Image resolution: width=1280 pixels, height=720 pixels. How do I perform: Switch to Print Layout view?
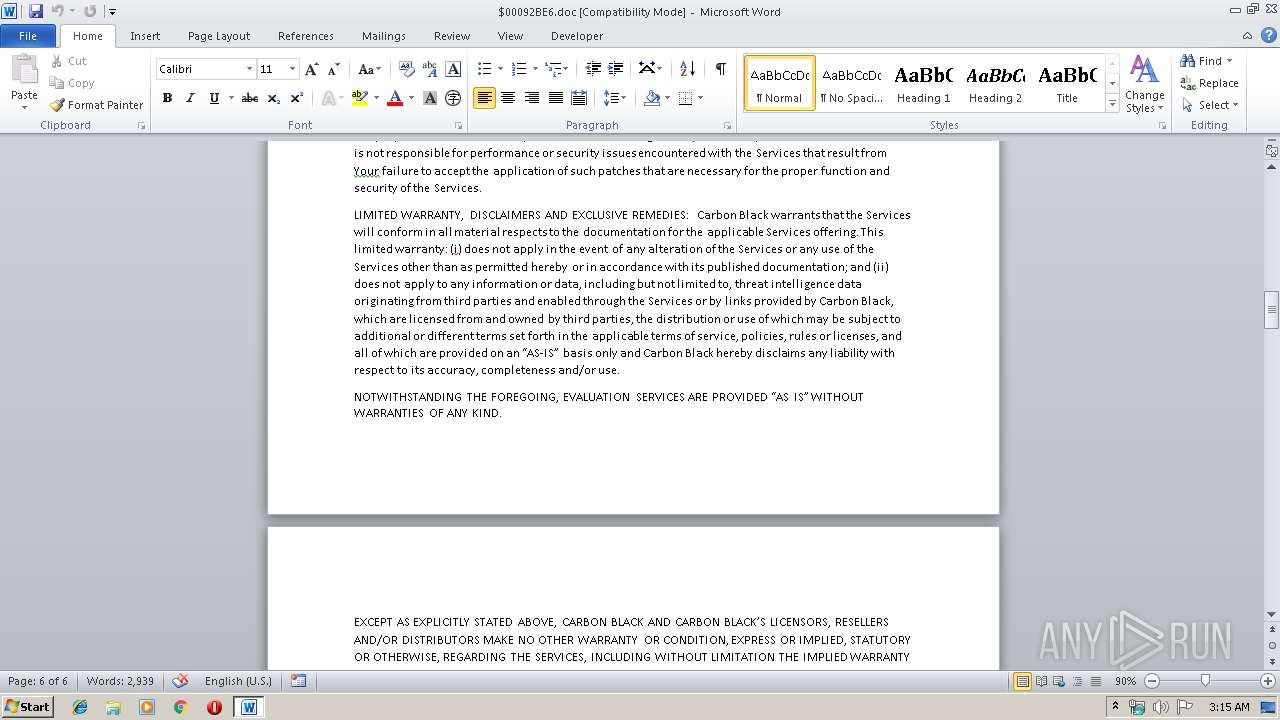1022,681
